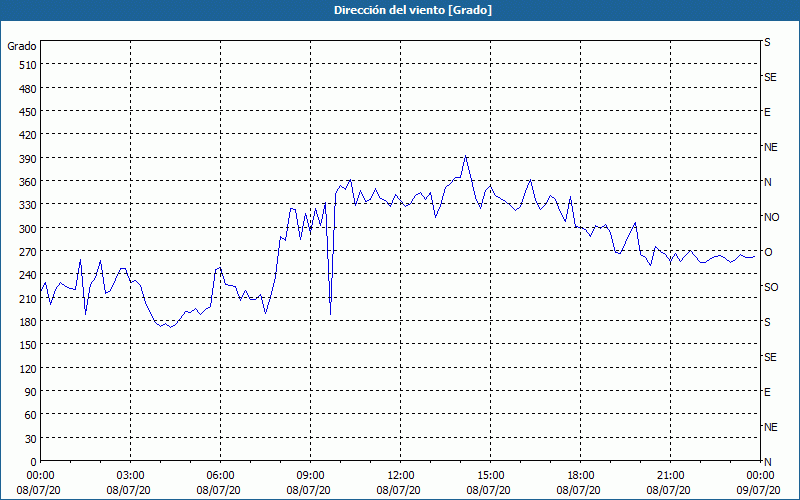This screenshot has height=500, width=800.
Task: Select the 09:00 time axis label
Action: pyautogui.click(x=310, y=476)
